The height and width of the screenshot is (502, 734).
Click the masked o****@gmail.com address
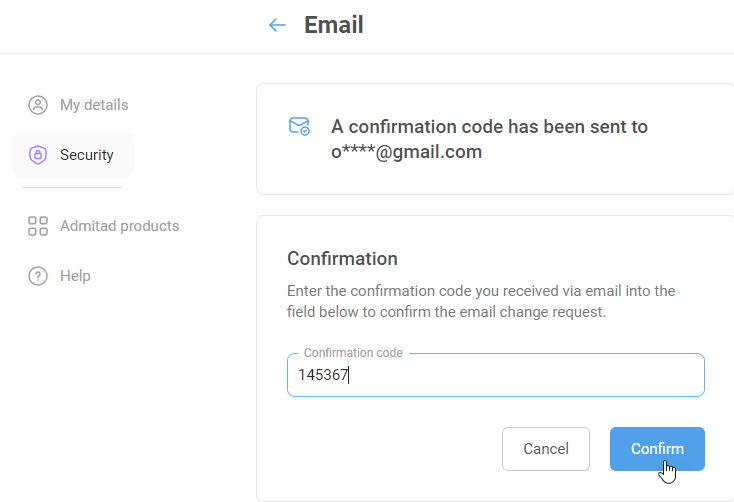[x=406, y=152]
